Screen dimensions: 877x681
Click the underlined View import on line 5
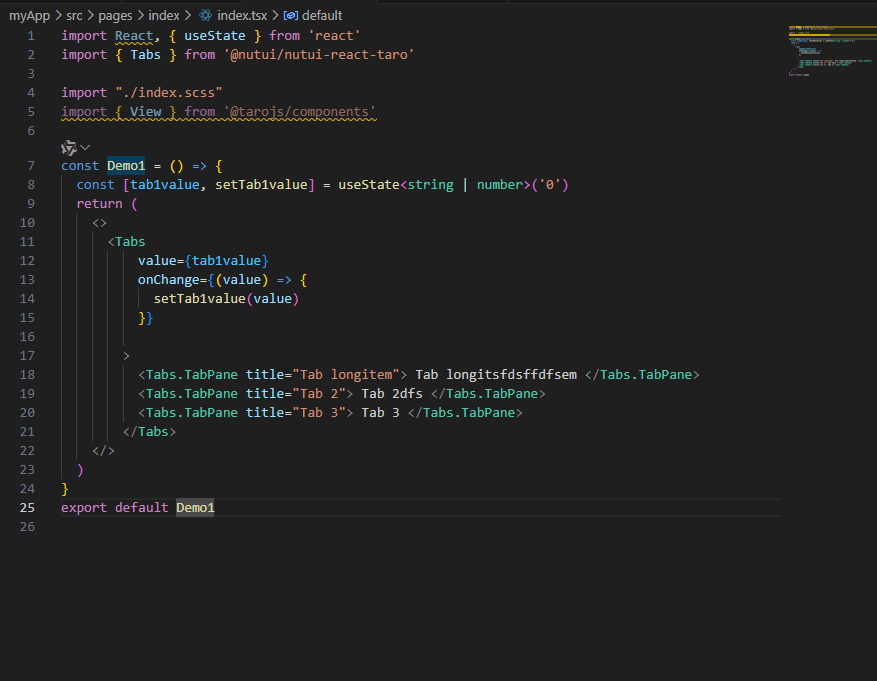(145, 111)
